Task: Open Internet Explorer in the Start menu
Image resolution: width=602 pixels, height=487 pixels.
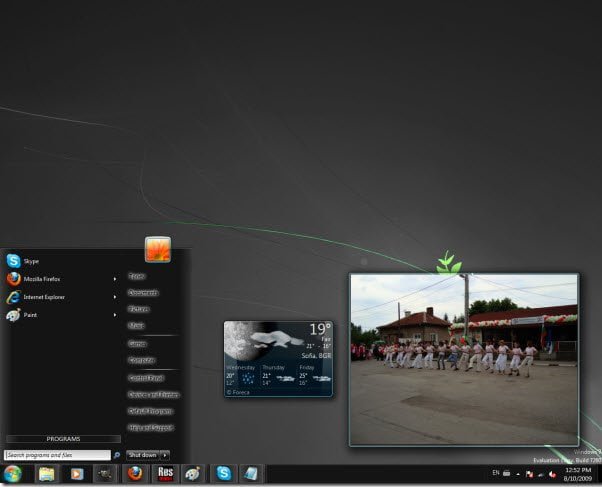Action: pyautogui.click(x=61, y=297)
